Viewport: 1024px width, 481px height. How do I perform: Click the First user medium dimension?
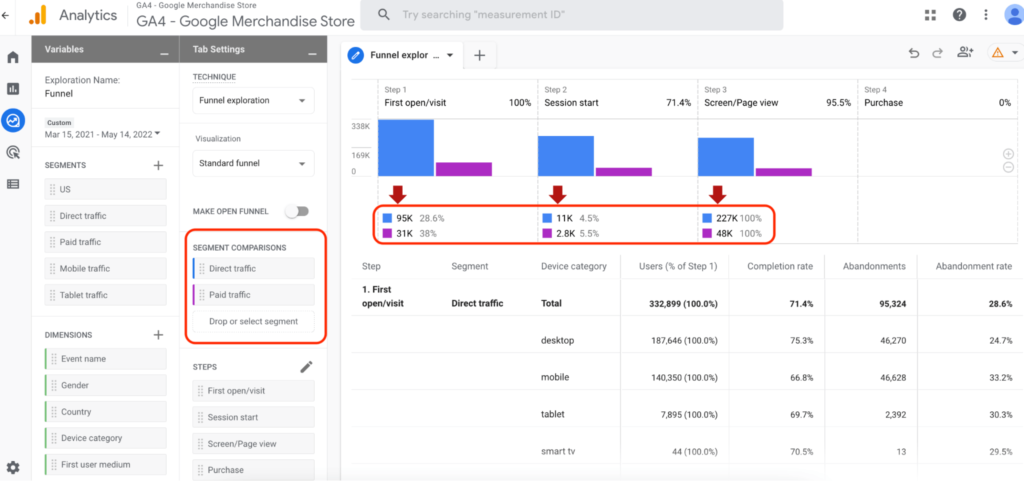(x=105, y=465)
